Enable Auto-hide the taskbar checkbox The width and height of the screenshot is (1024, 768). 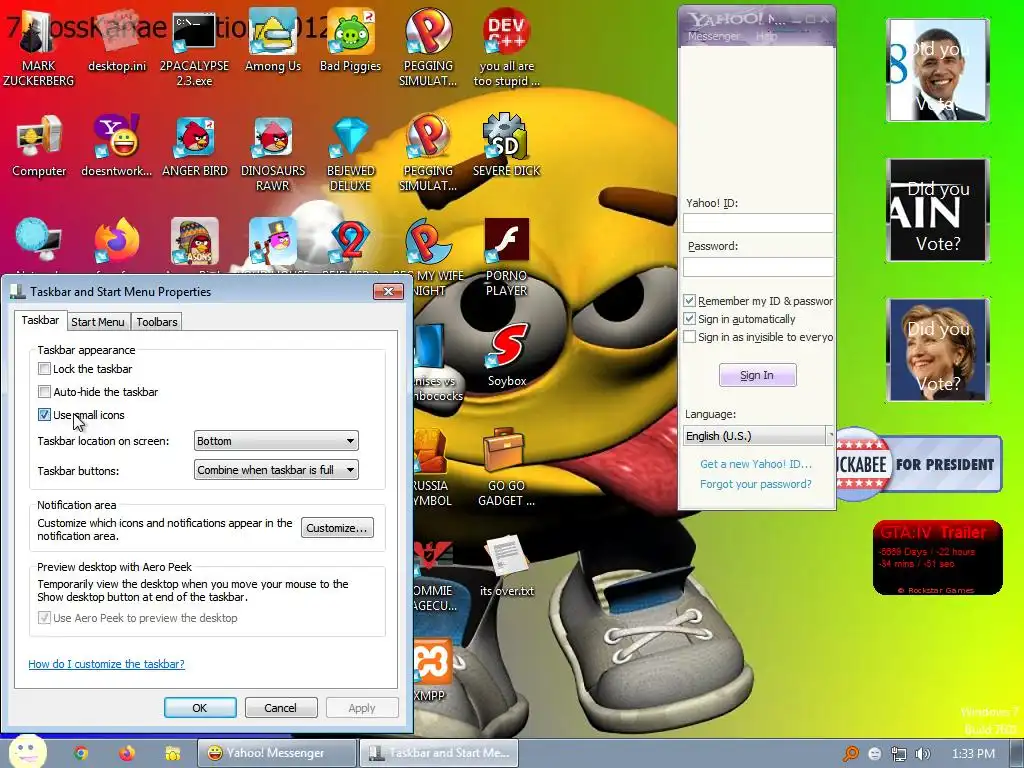[x=44, y=392]
